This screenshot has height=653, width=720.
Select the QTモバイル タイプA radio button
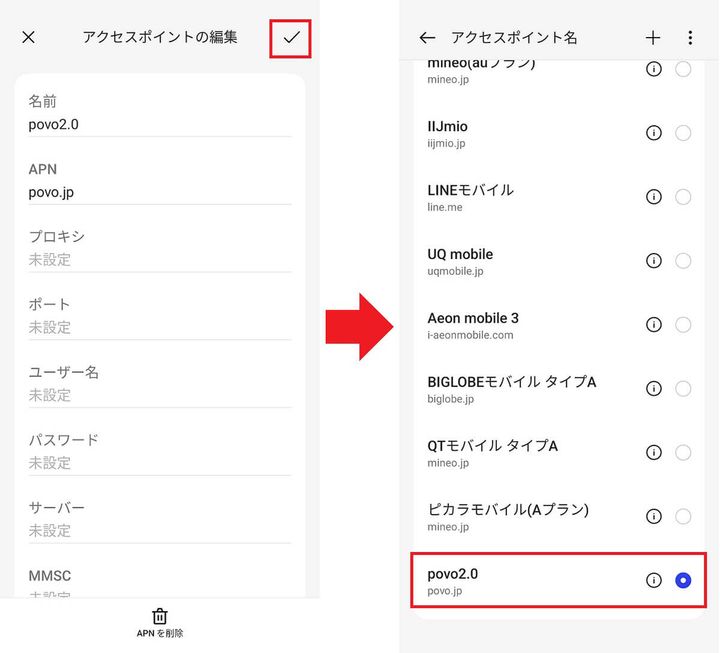(683, 452)
